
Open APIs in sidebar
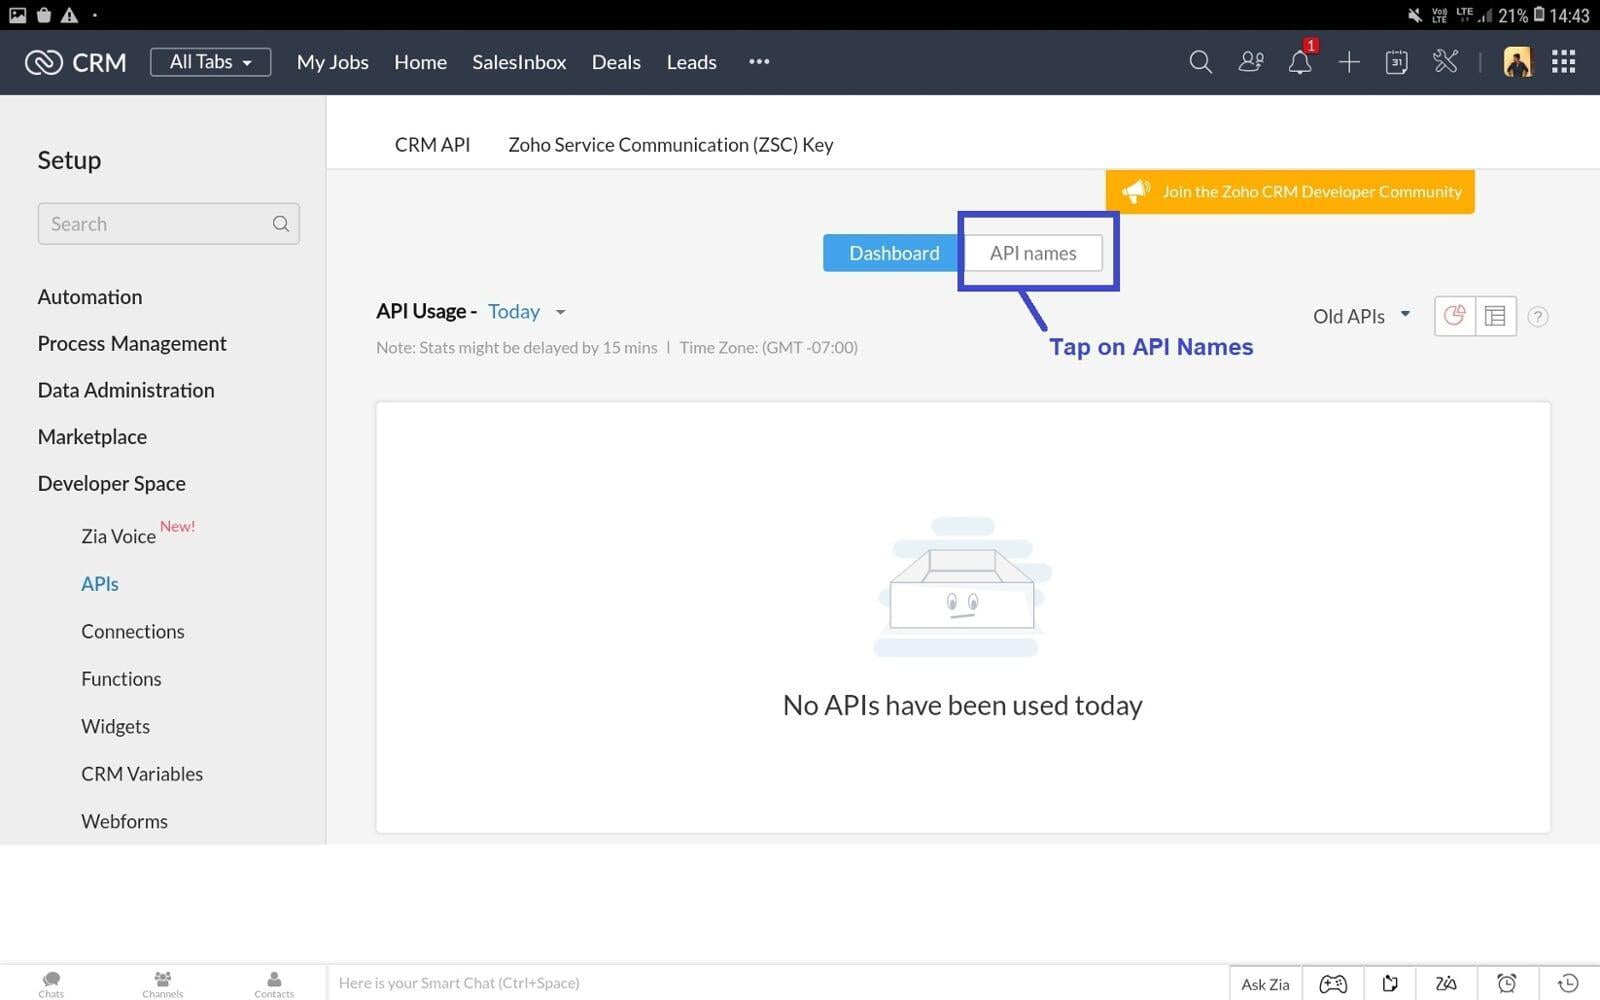(100, 584)
